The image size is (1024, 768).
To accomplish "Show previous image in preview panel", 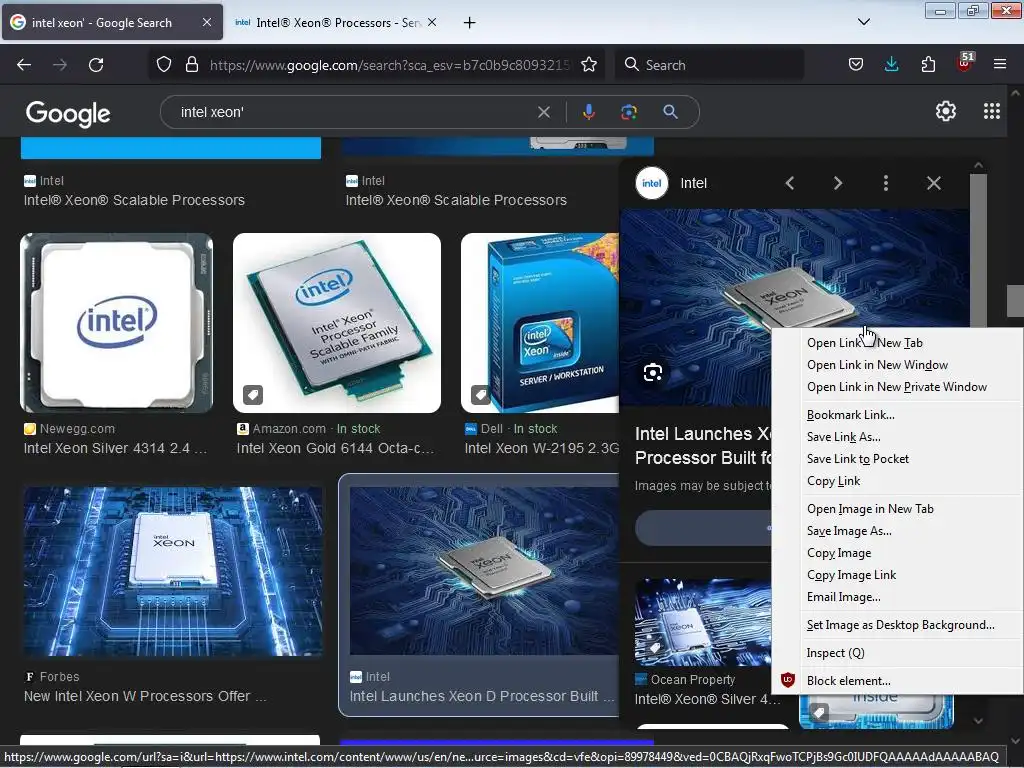I will pyautogui.click(x=790, y=184).
